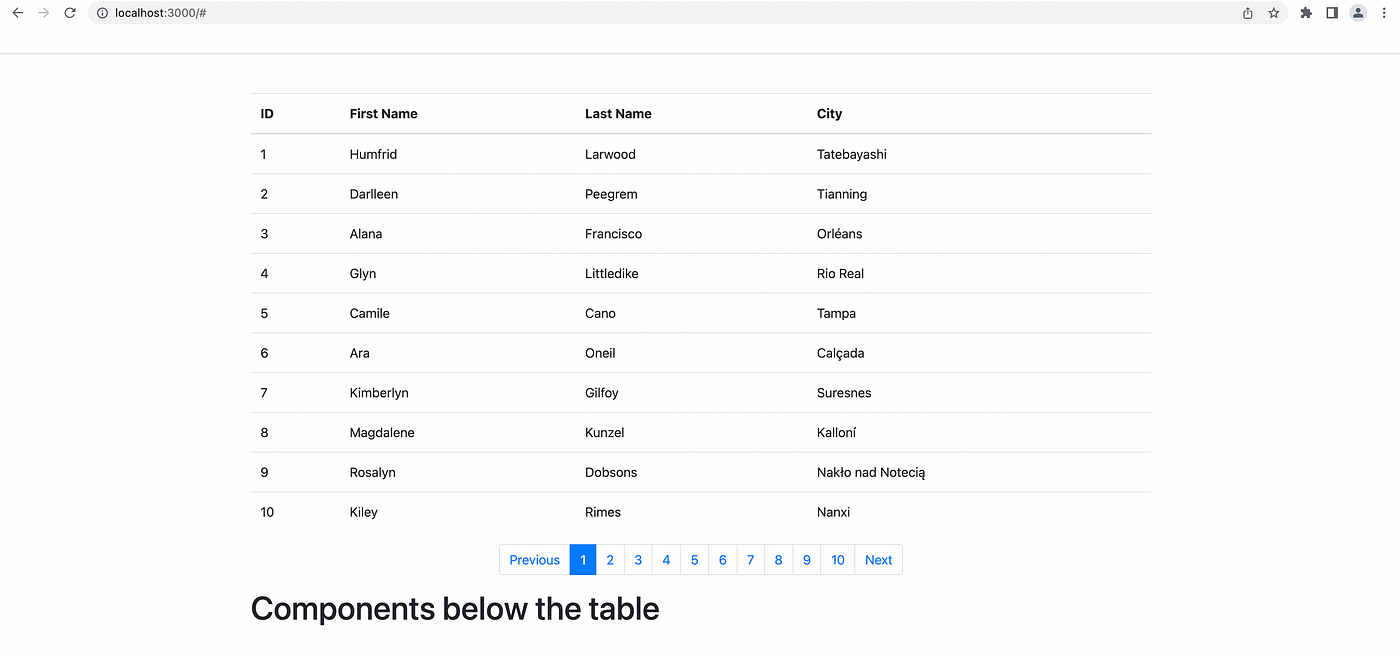Go to the Previous page
The height and width of the screenshot is (656, 1400).
[x=535, y=560]
